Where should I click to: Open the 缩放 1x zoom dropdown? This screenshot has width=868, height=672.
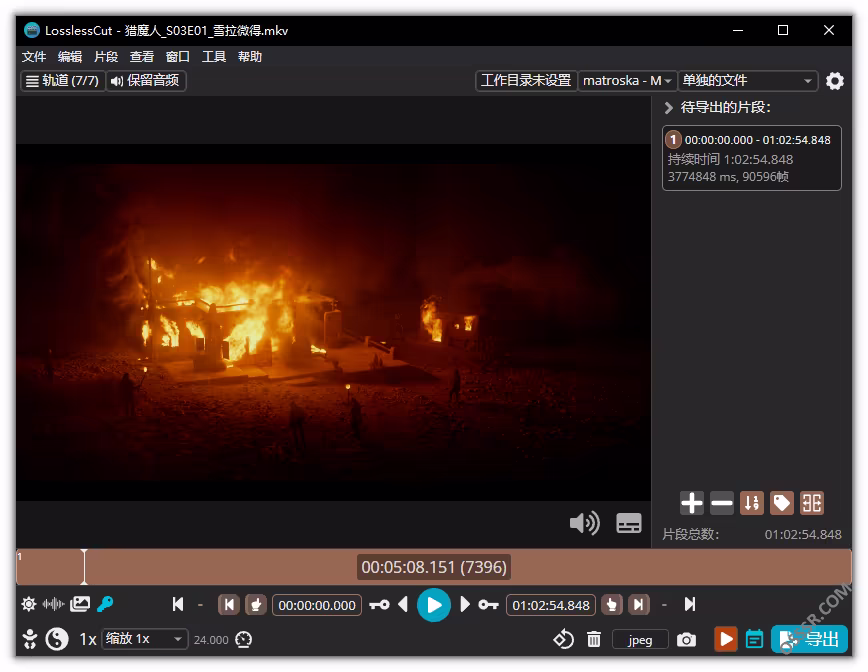144,639
